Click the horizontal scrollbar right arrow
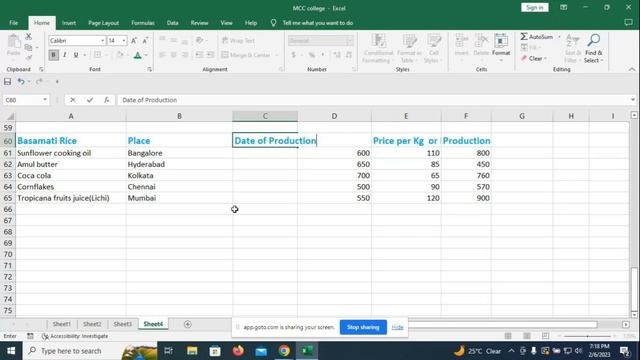The height and width of the screenshot is (360, 640). click(626, 324)
